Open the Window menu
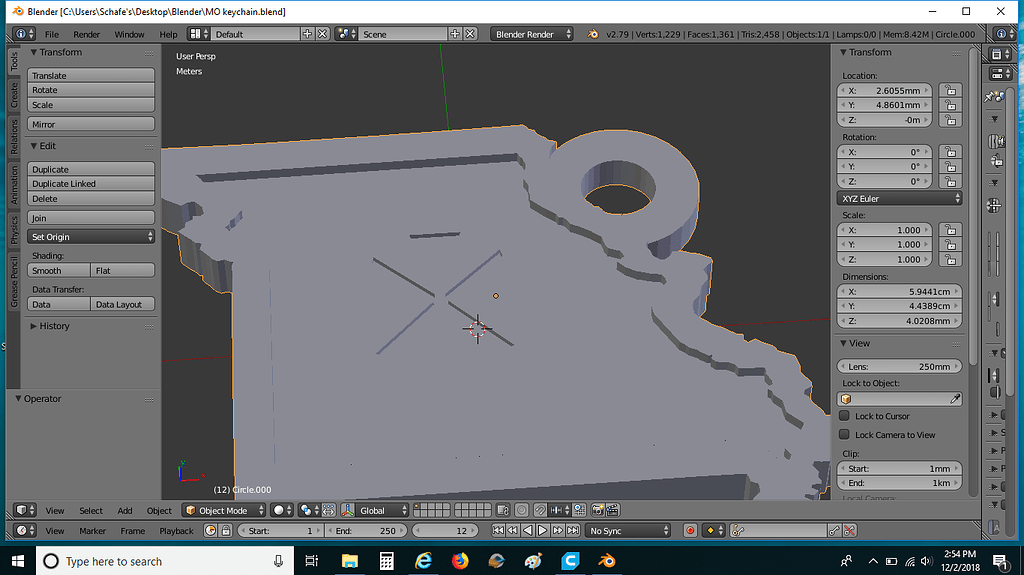1024x575 pixels. (129, 35)
